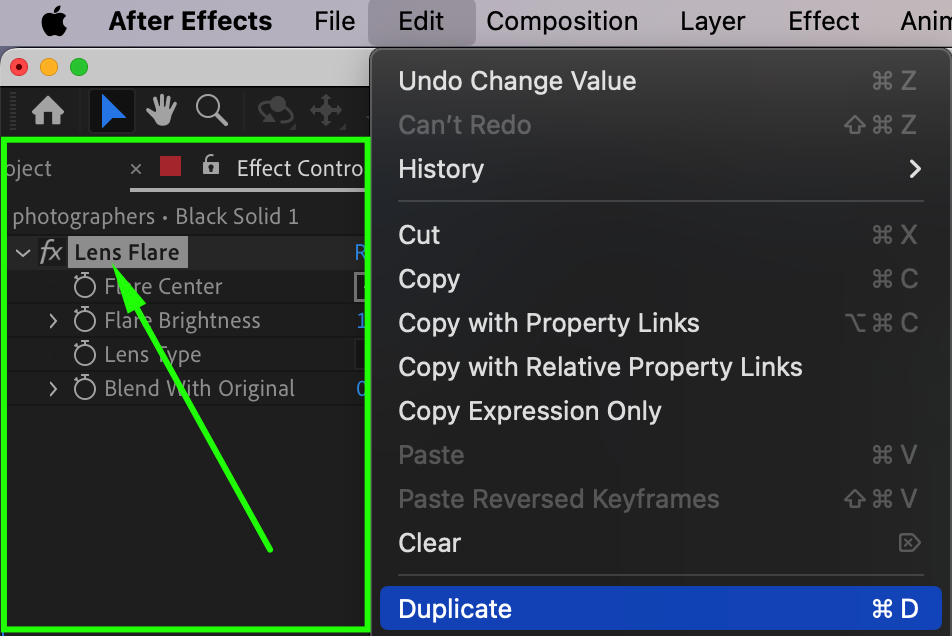The image size is (952, 636).
Task: Click the Home icon in toolbar
Action: pos(48,111)
